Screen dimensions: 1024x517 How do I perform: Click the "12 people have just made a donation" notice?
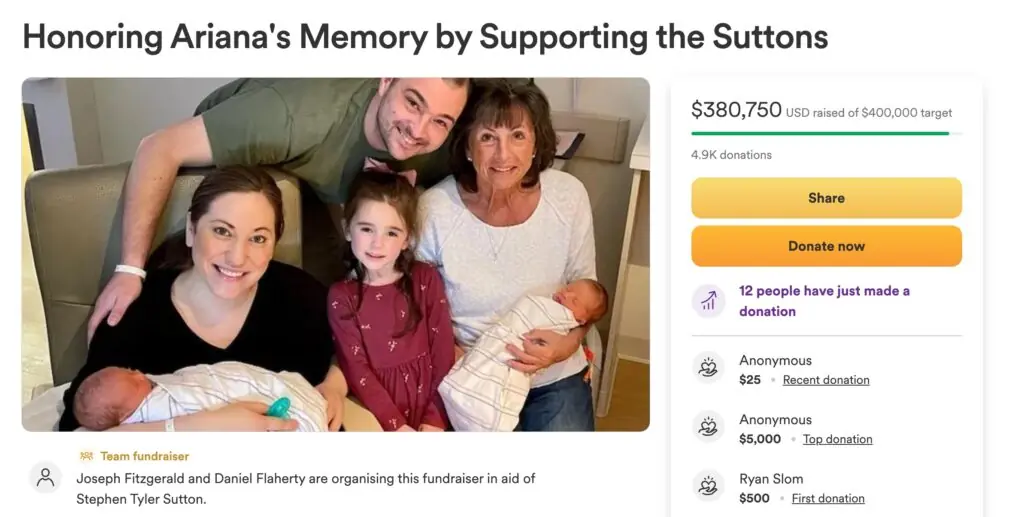[824, 301]
